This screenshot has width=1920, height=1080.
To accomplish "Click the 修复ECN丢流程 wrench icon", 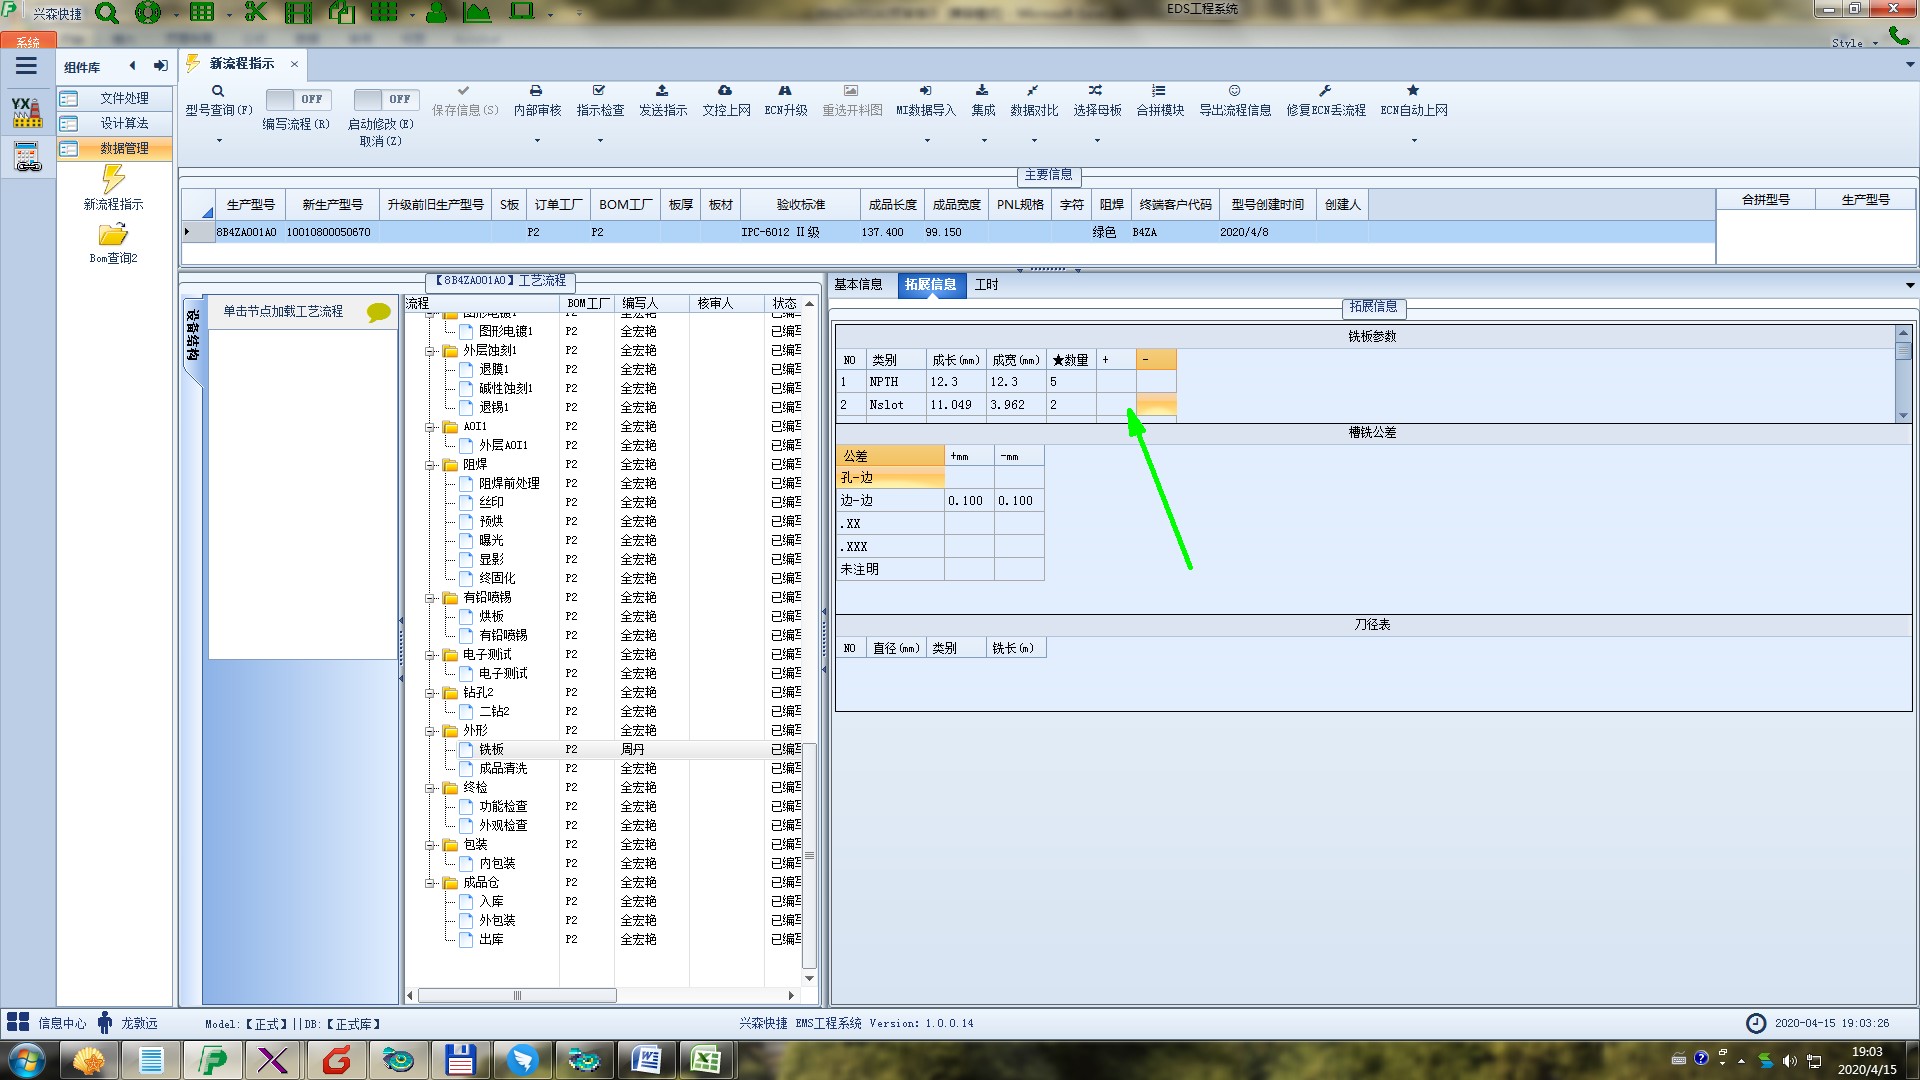I will (1325, 91).
